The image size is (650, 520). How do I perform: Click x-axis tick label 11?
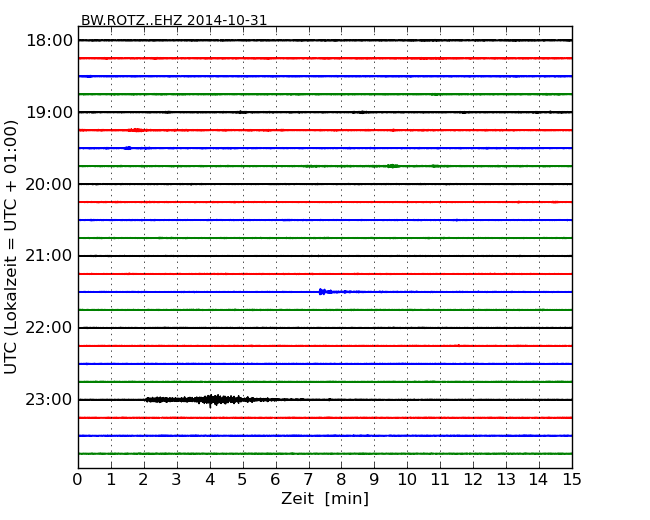pyautogui.click(x=440, y=480)
